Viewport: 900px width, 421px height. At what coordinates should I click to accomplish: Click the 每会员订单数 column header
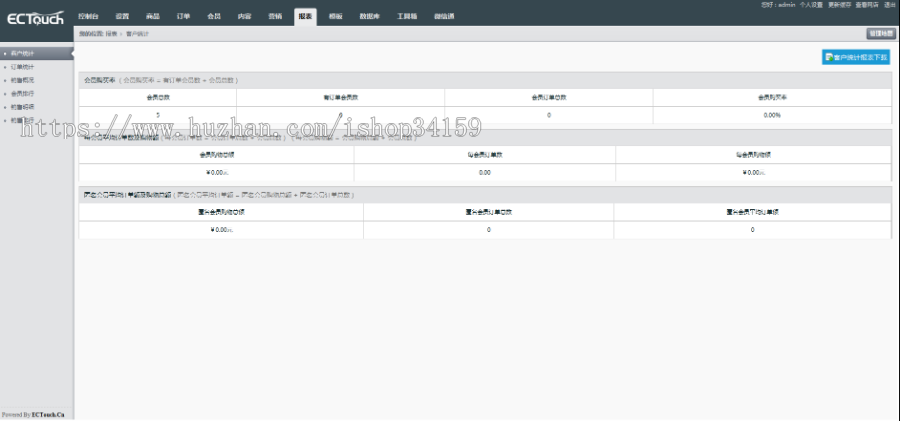point(485,155)
